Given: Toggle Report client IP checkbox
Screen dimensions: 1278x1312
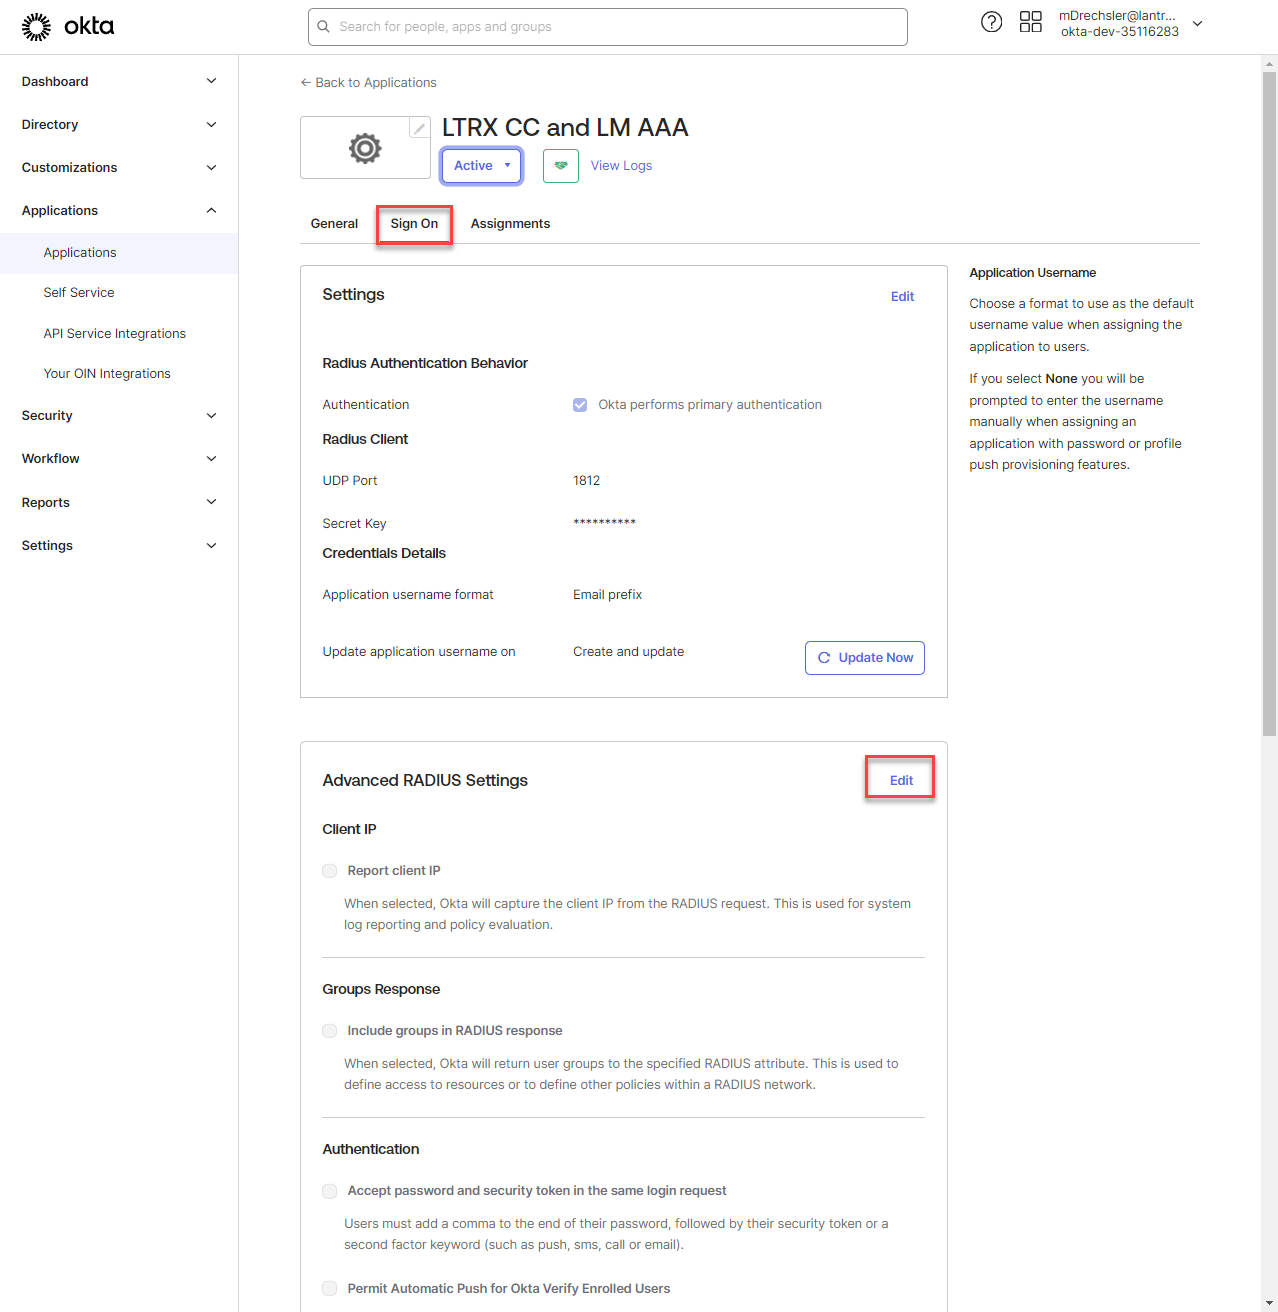Looking at the screenshot, I should pyautogui.click(x=330, y=871).
